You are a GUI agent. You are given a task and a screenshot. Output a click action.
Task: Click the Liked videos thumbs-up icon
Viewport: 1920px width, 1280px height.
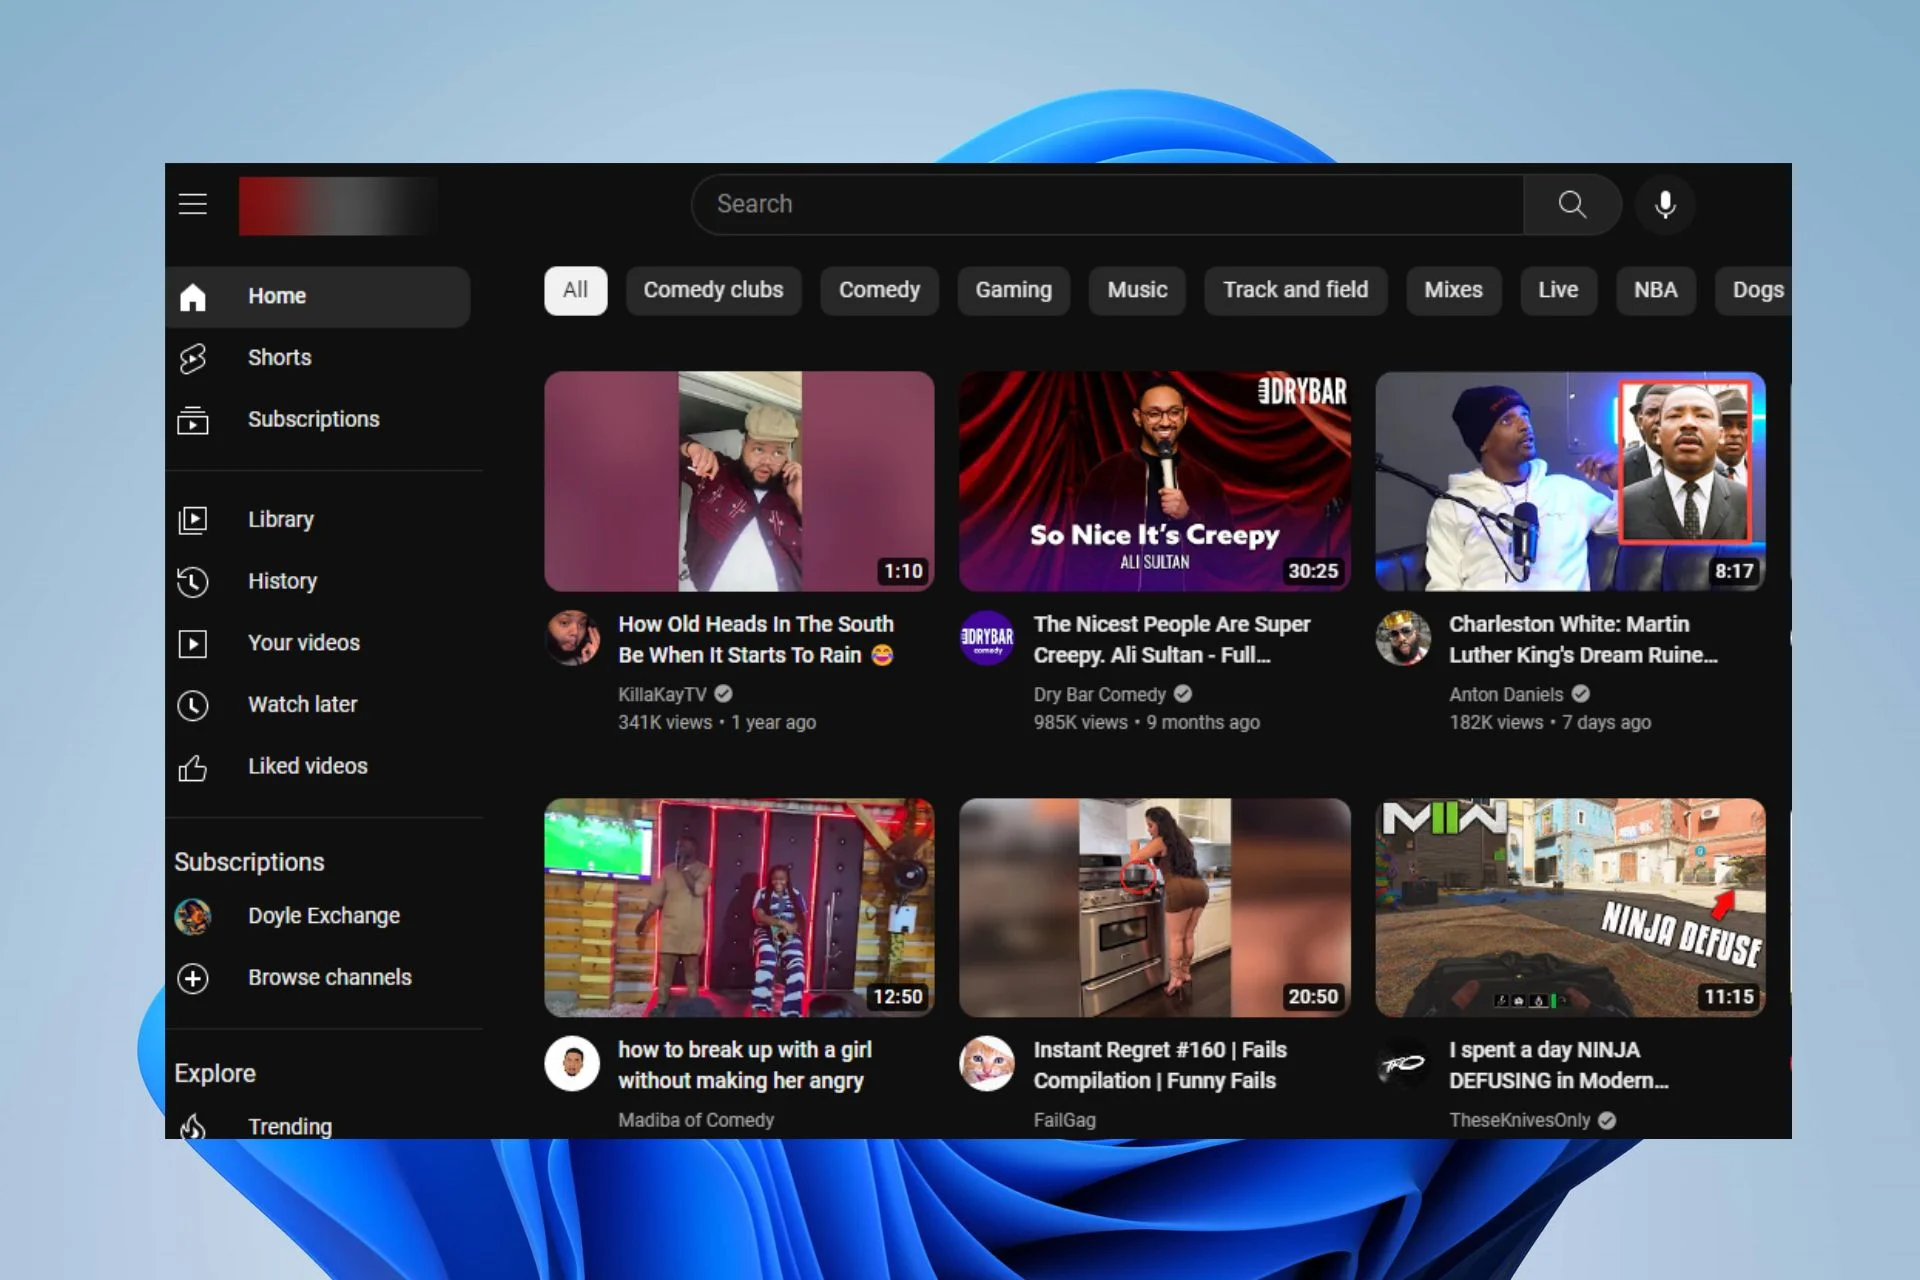point(193,767)
